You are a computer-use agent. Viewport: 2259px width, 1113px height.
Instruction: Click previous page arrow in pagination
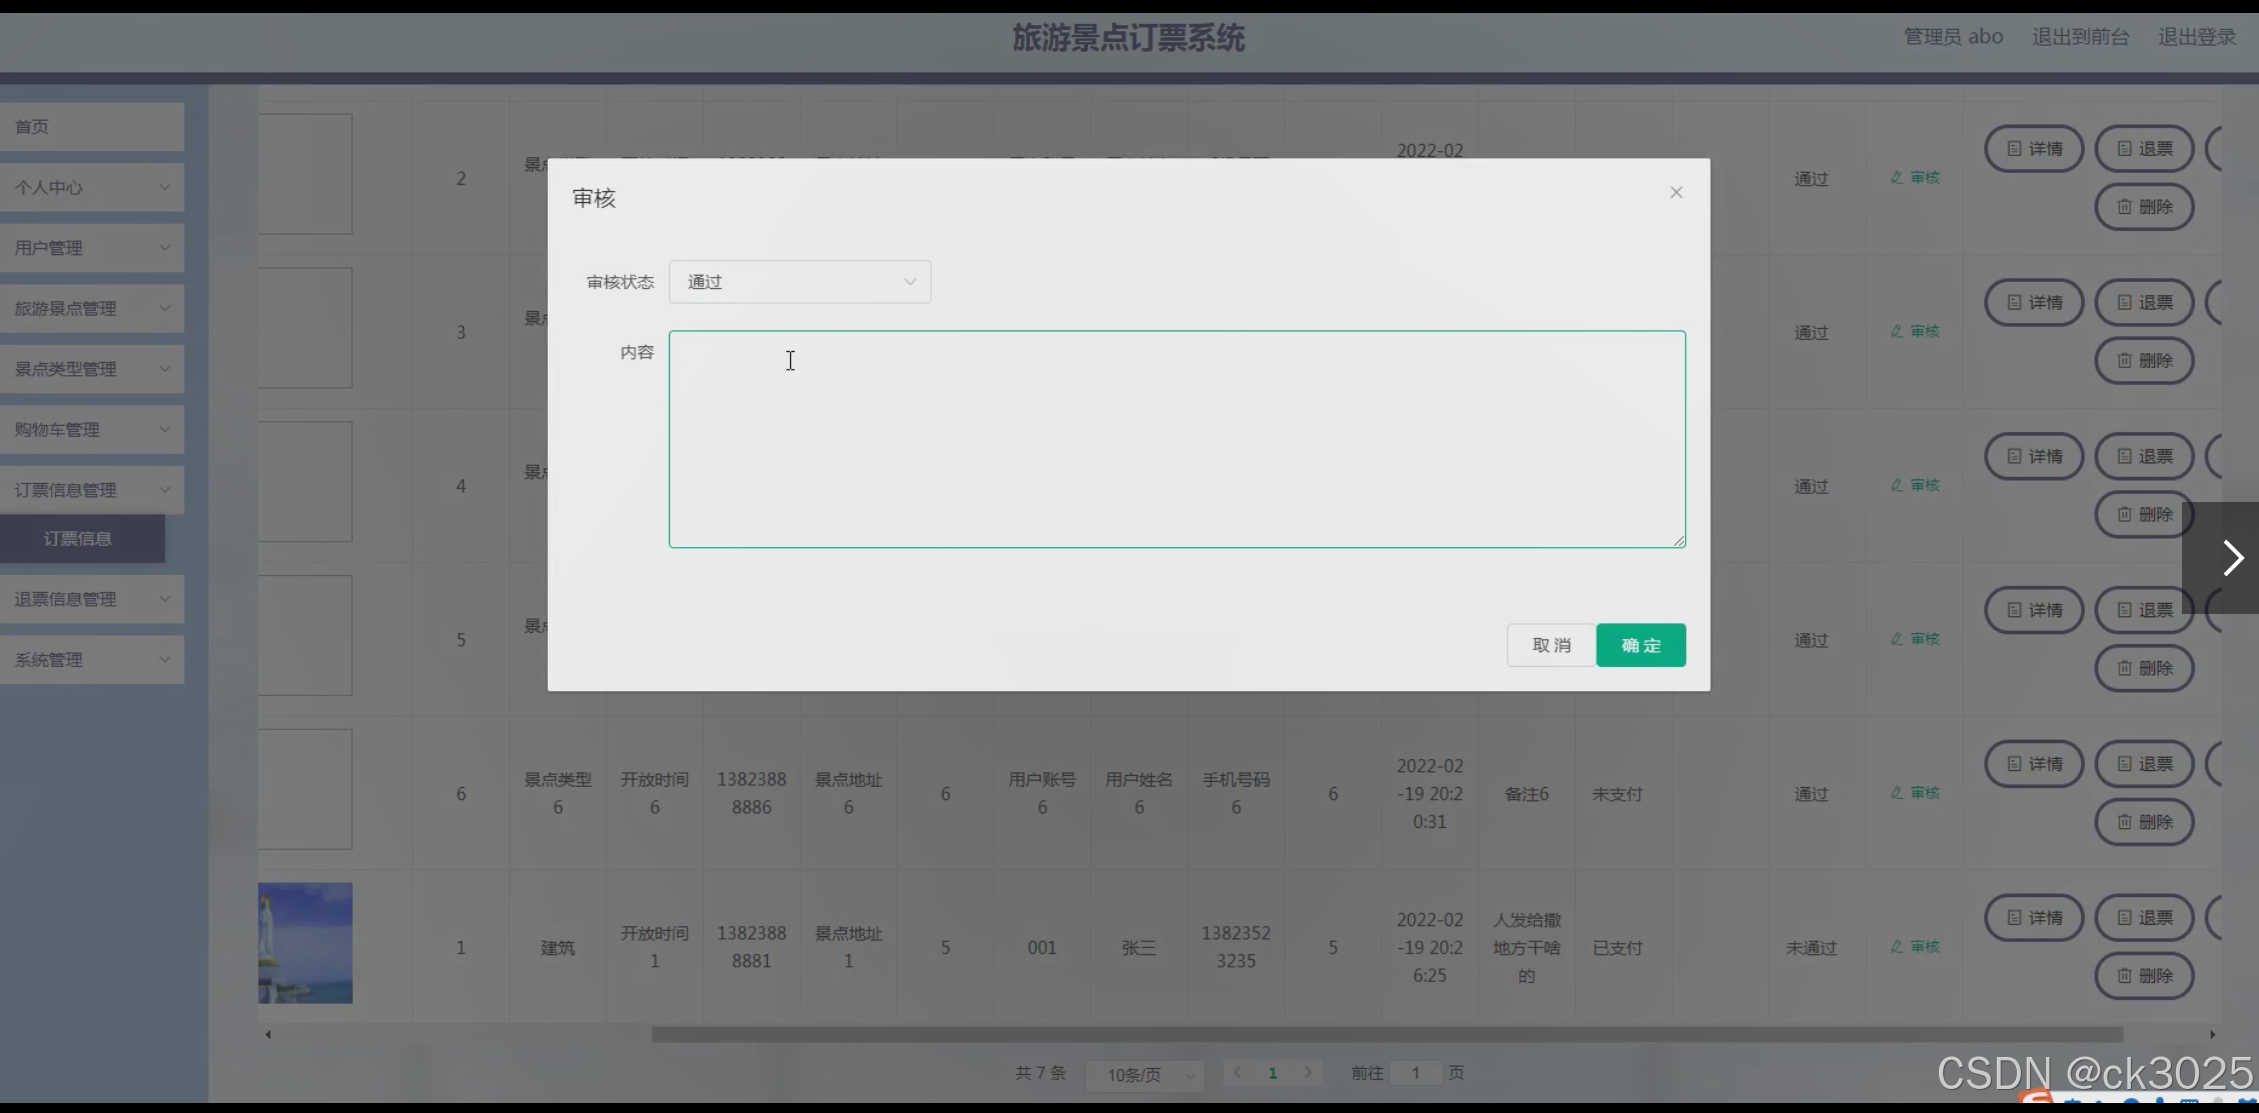pos(1238,1073)
